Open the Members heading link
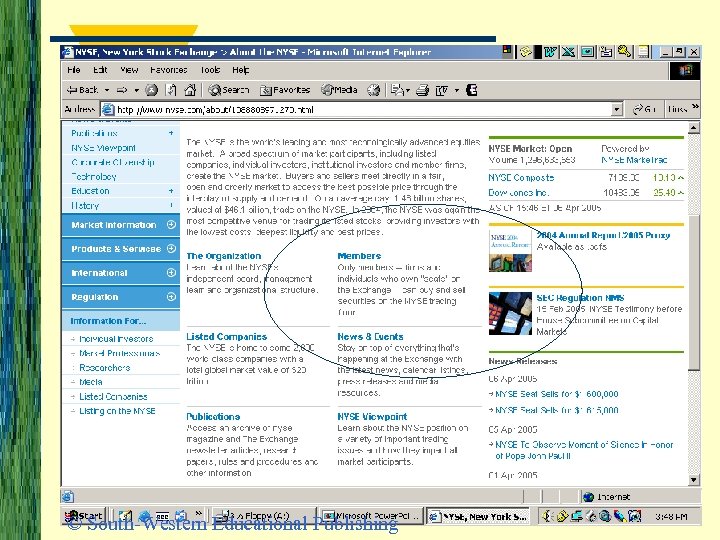Viewport: 720px width, 540px height. [359, 256]
